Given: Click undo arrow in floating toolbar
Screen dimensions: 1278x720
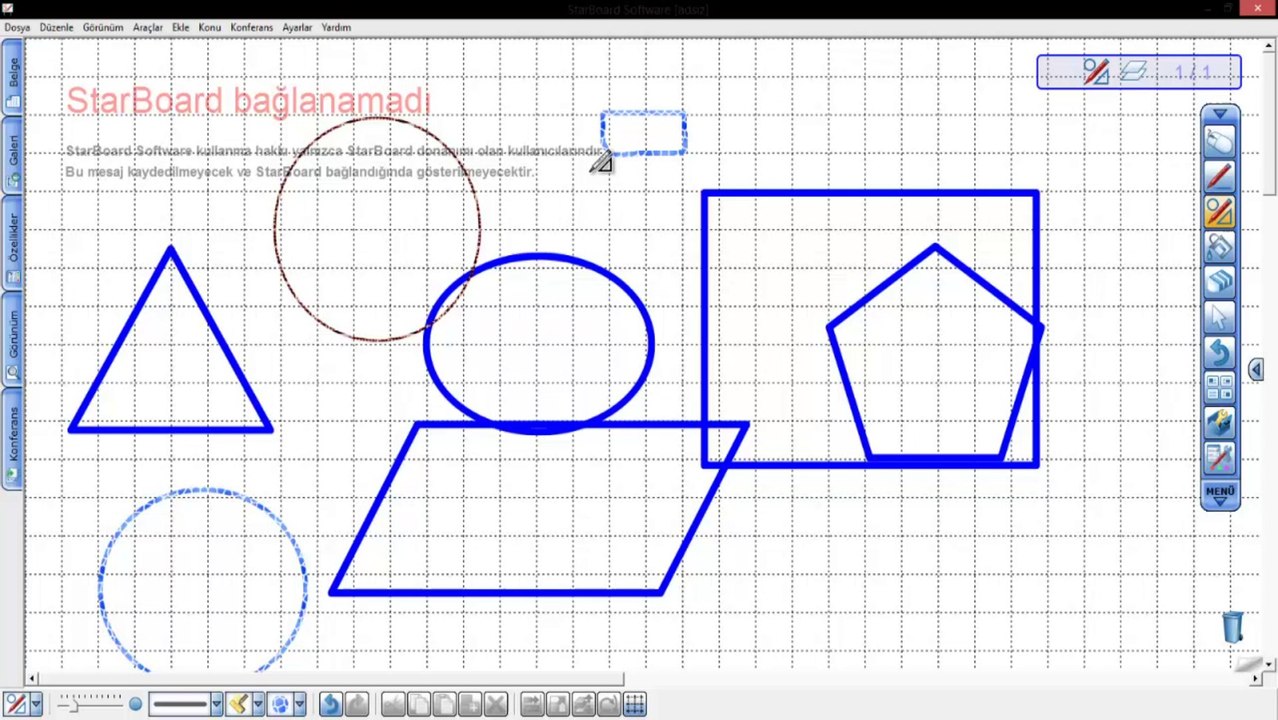Looking at the screenshot, I should point(1220,353).
